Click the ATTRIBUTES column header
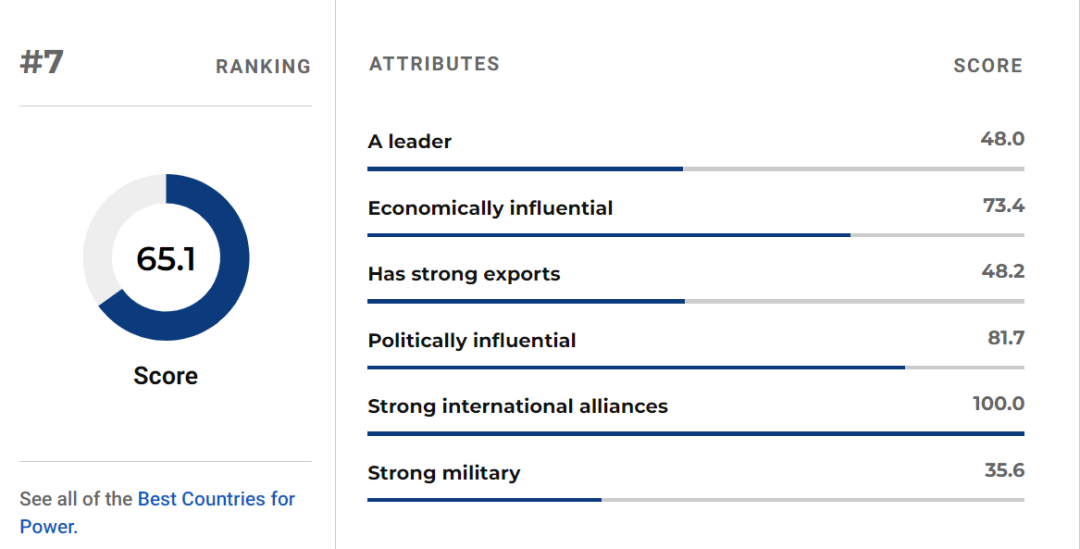 pos(434,64)
